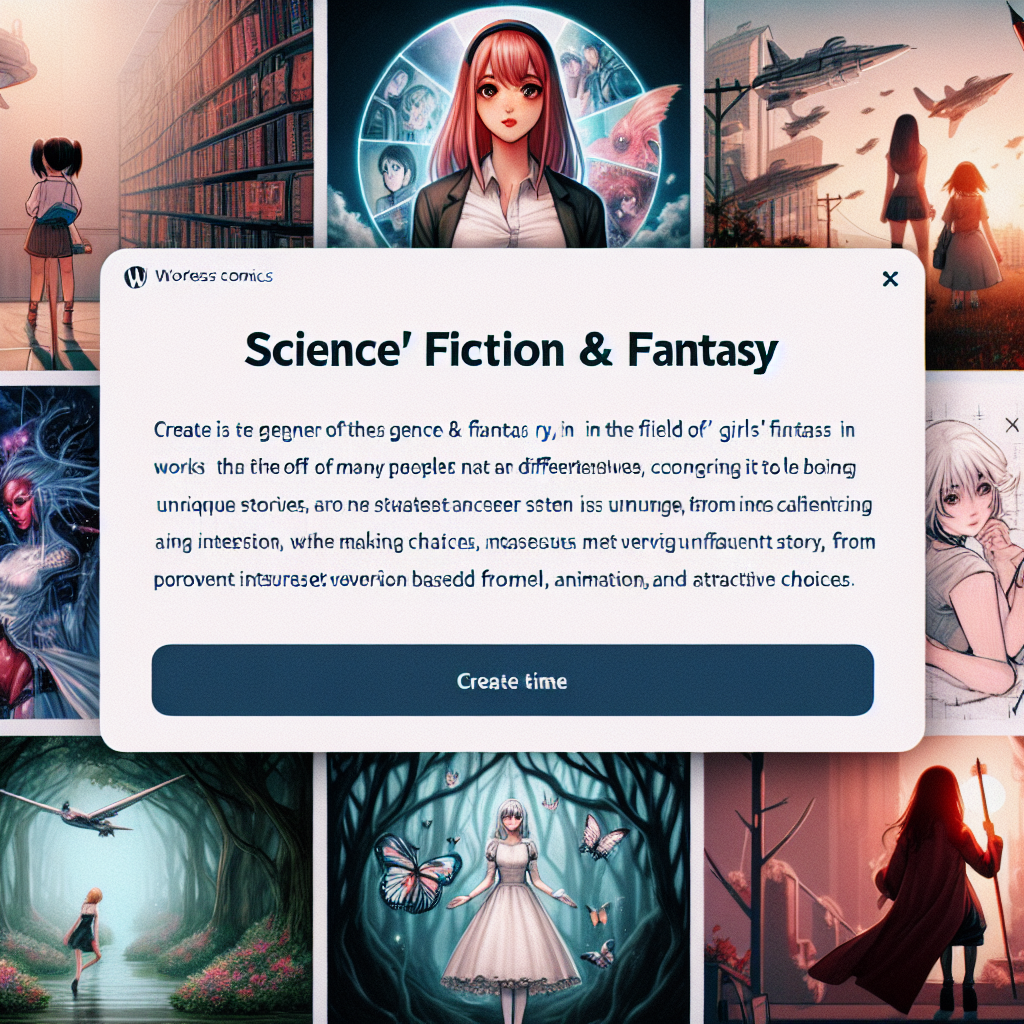Click the description paragraph in the dialog

pyautogui.click(x=515, y=505)
